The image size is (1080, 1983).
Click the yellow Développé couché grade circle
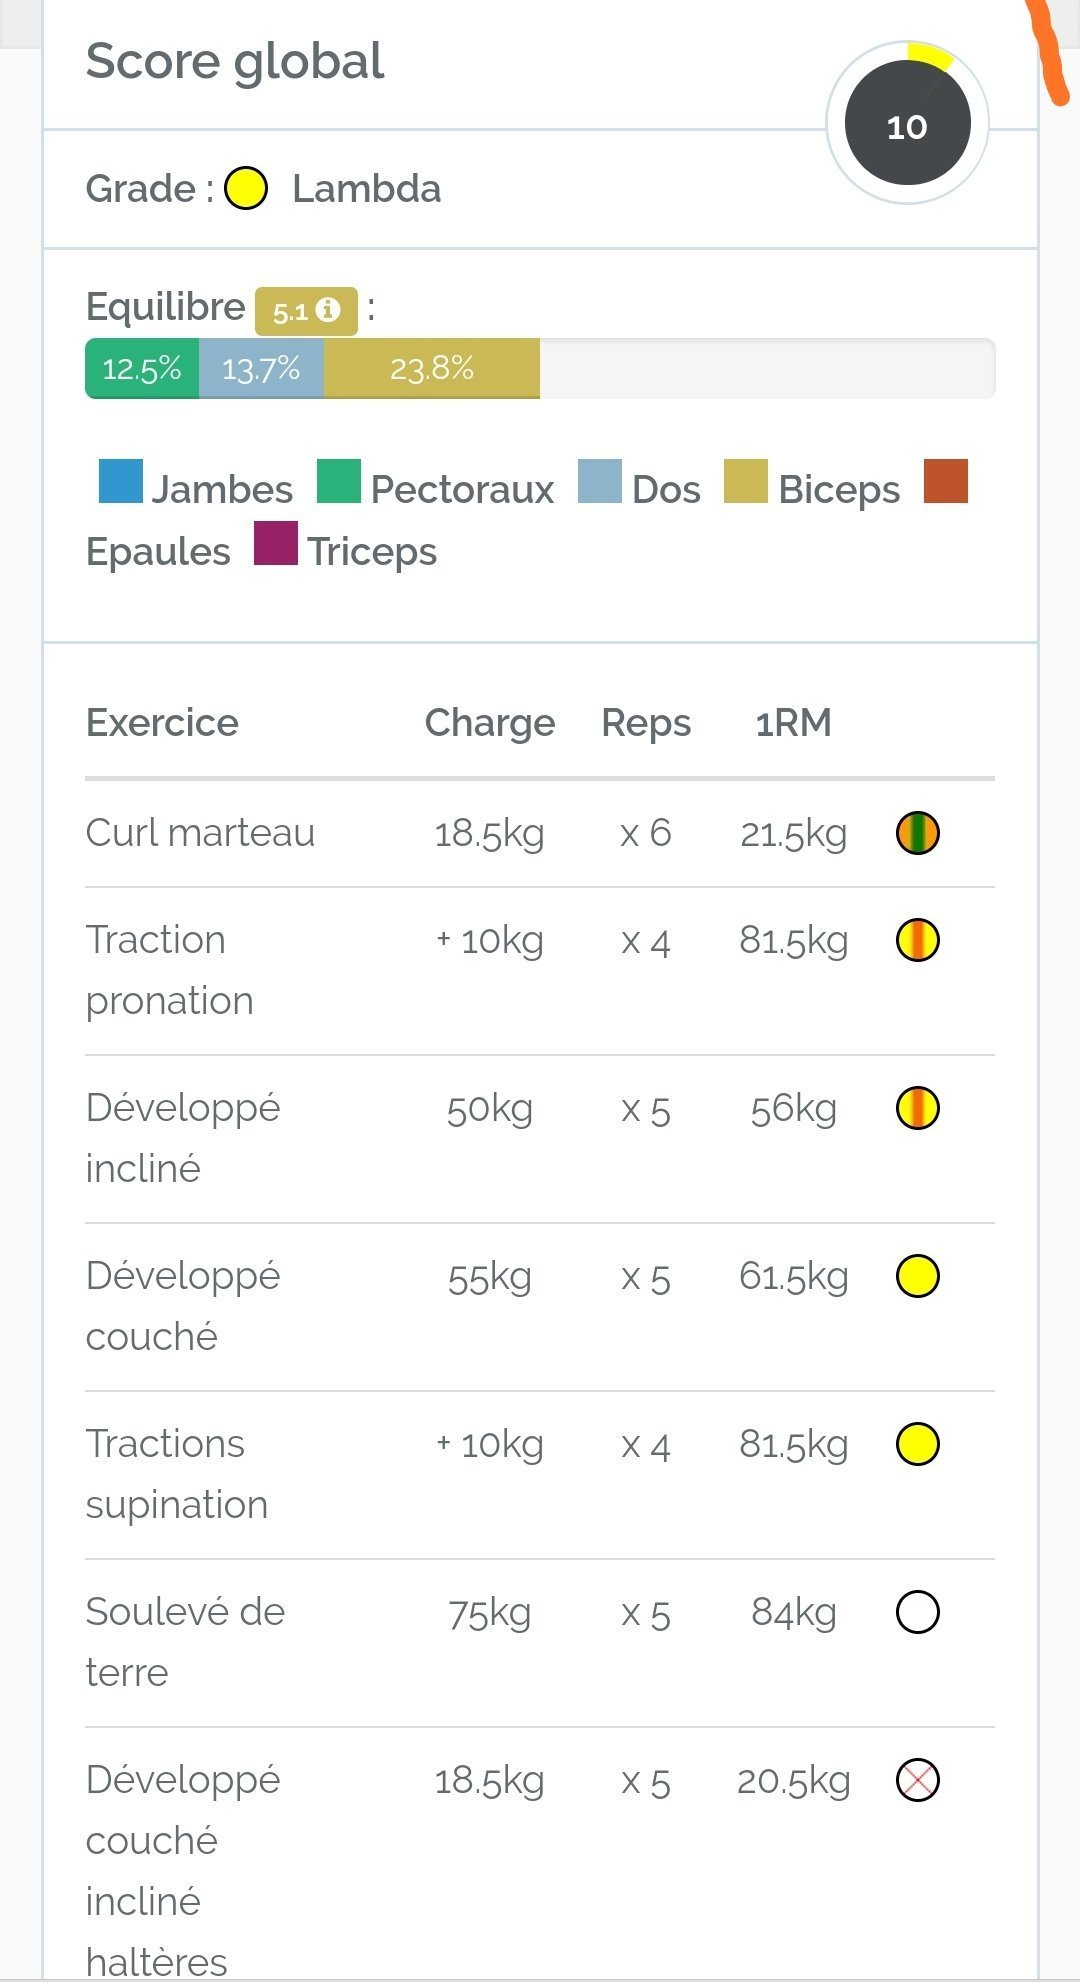[x=917, y=1277]
